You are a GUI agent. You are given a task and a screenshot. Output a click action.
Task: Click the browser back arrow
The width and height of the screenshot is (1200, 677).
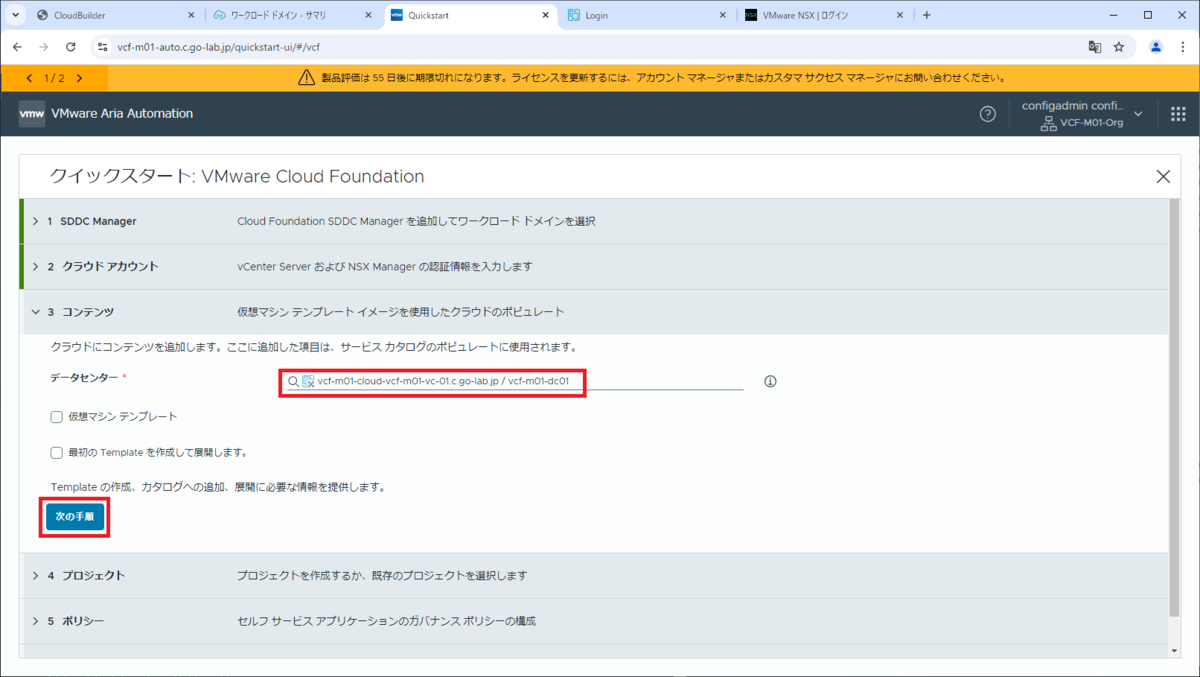coord(17,47)
